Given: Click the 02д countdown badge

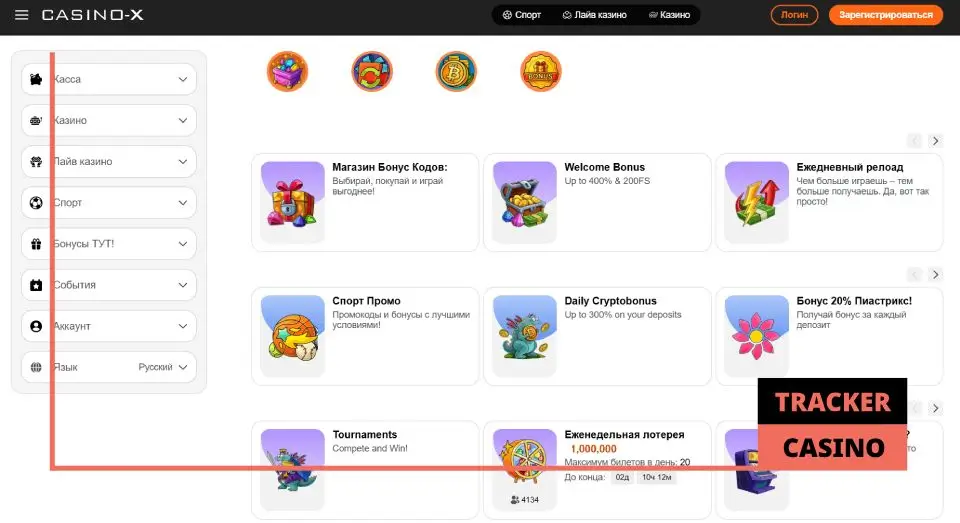Looking at the screenshot, I should (622, 477).
